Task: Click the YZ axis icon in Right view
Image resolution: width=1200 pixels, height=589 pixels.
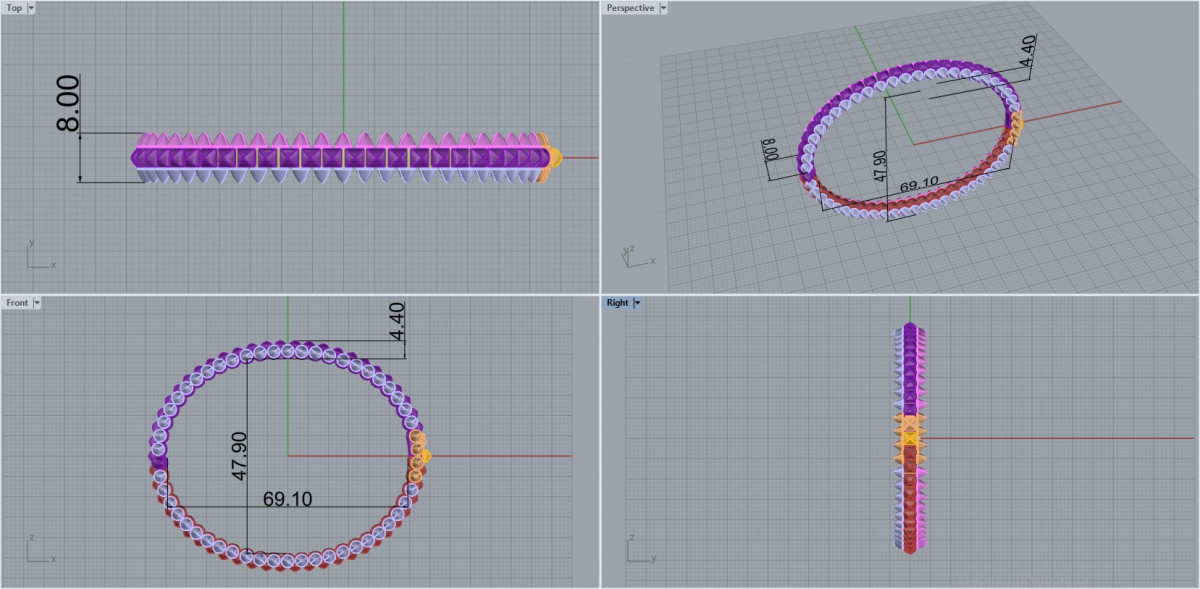Action: click(x=639, y=551)
